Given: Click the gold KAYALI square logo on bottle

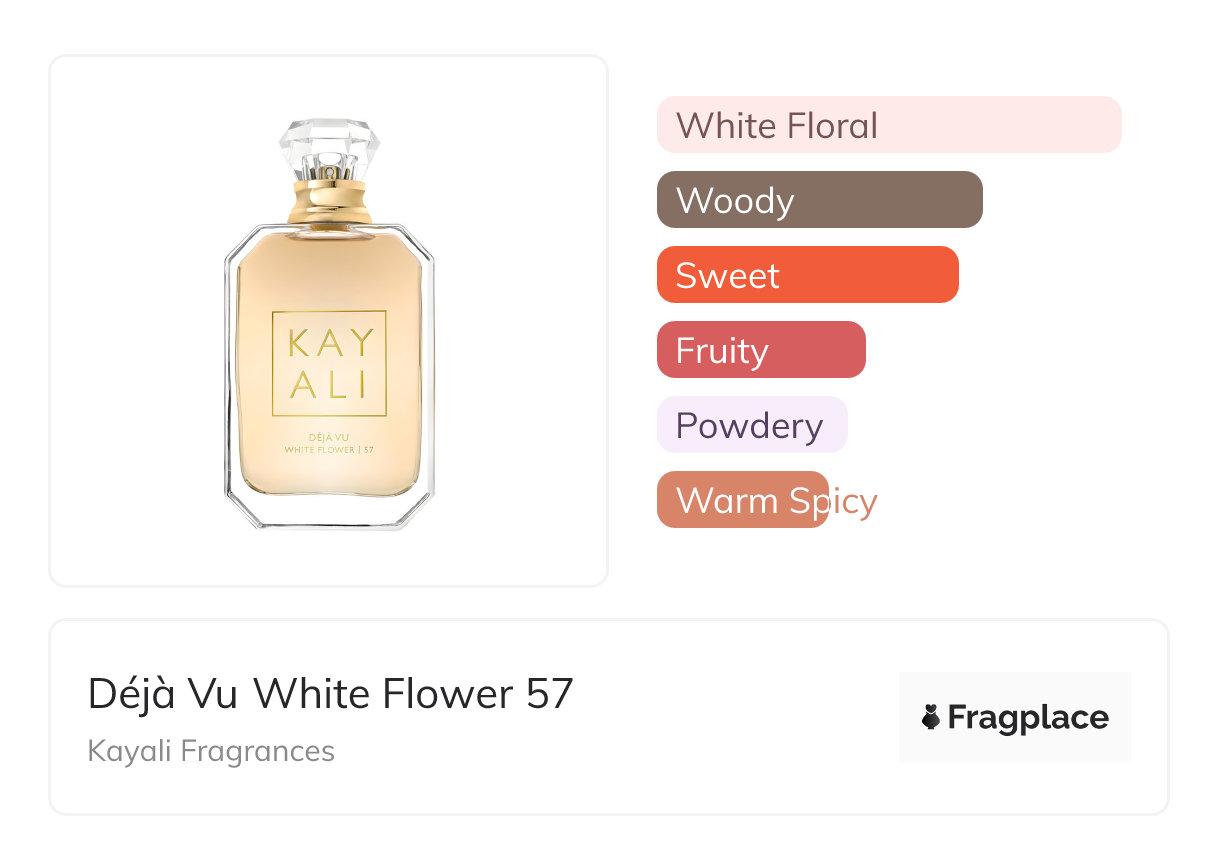Looking at the screenshot, I should pos(329,363).
